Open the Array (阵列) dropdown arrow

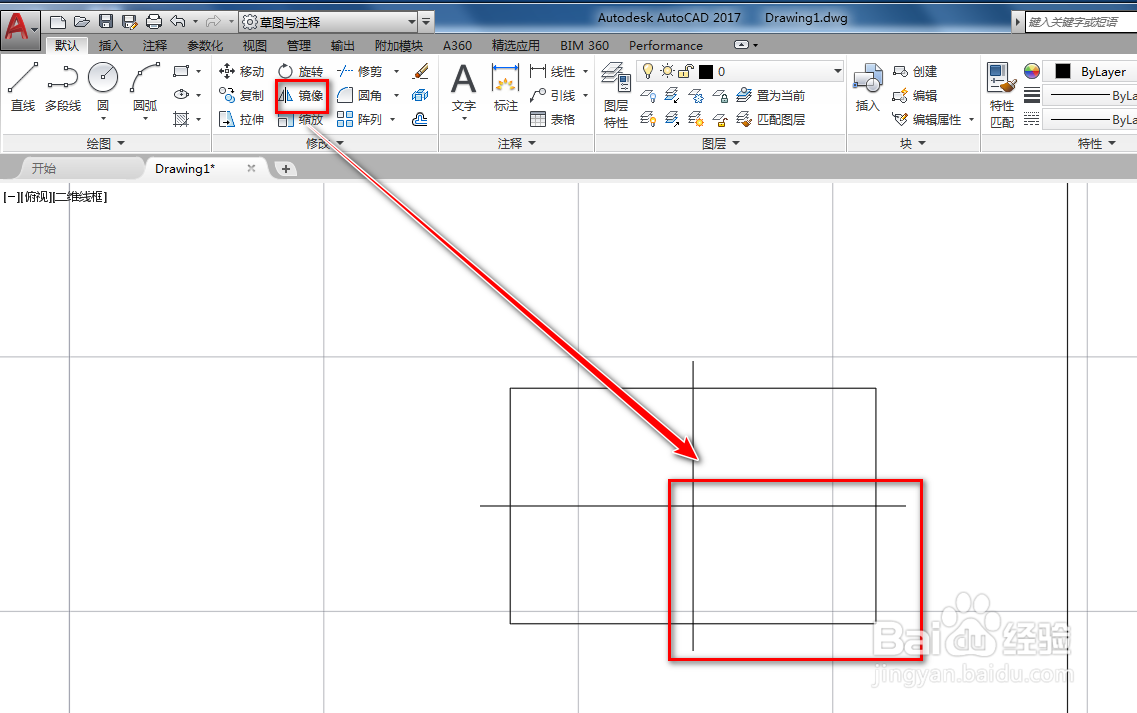[x=393, y=119]
